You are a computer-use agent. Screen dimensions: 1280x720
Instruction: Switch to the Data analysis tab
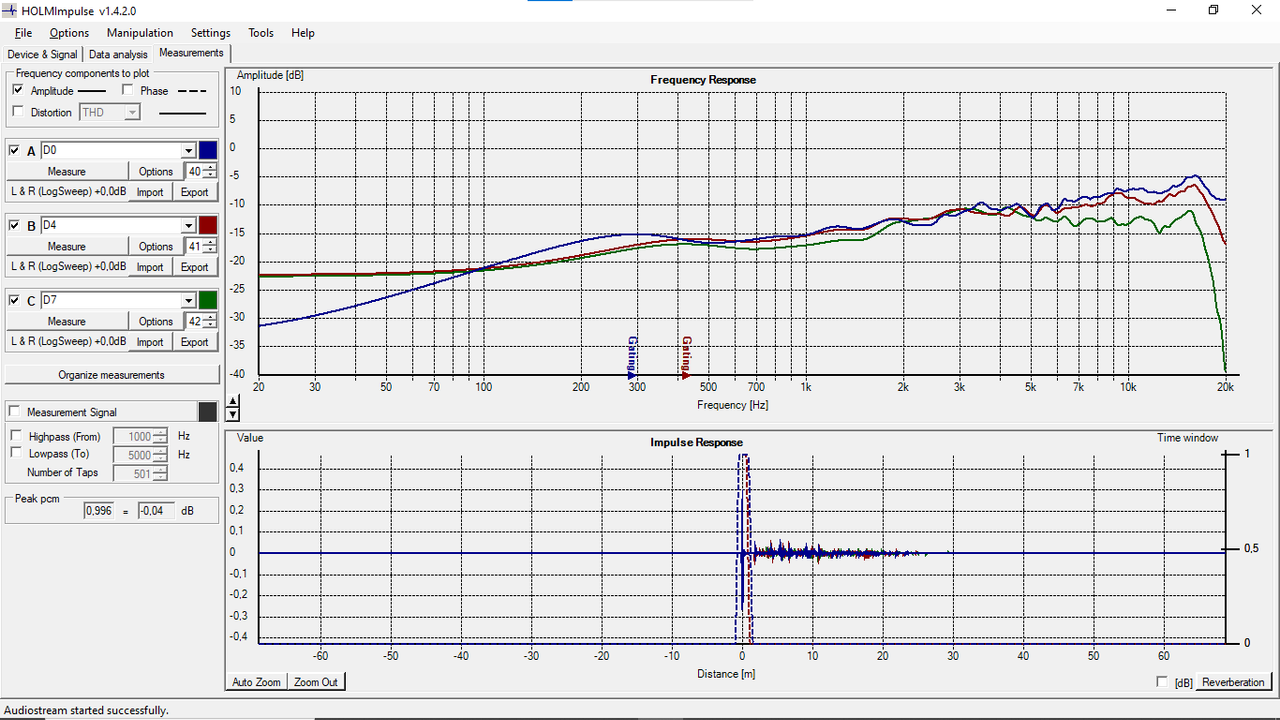coord(118,54)
